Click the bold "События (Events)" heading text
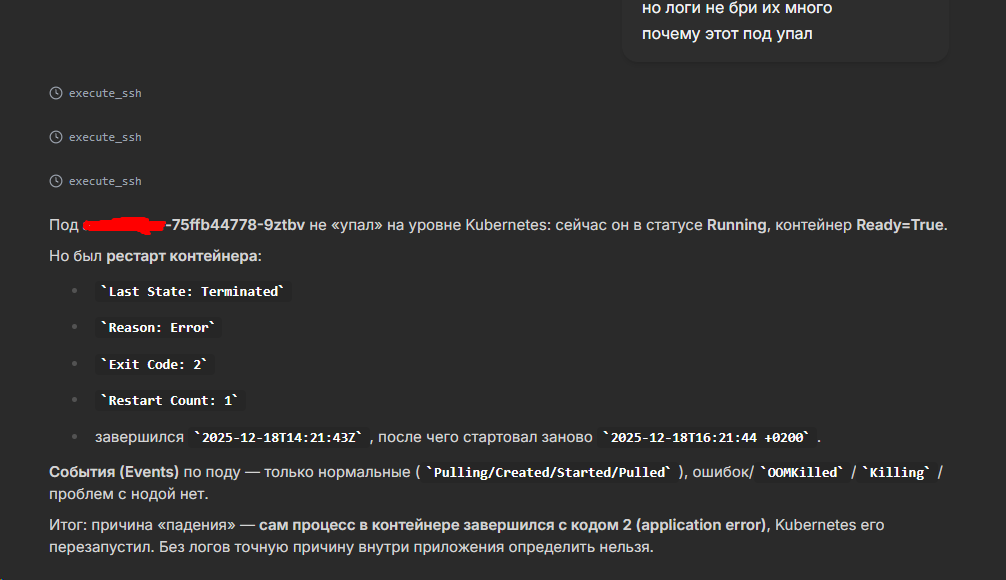1006x580 pixels. [x=114, y=472]
